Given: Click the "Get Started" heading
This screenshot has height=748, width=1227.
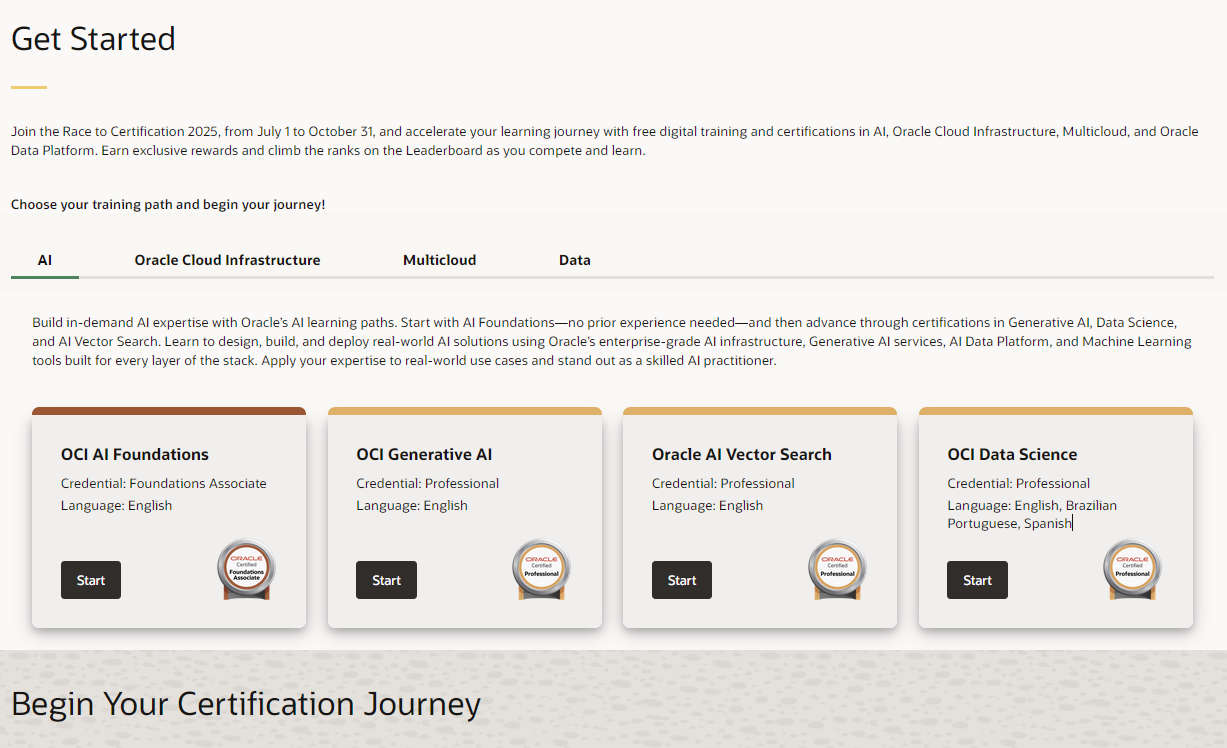Looking at the screenshot, I should pos(93,39).
